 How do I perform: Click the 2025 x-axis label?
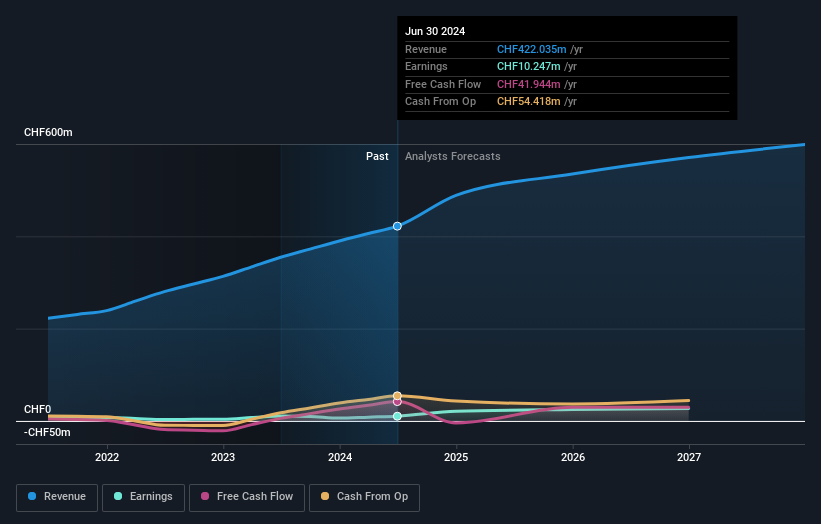[456, 457]
